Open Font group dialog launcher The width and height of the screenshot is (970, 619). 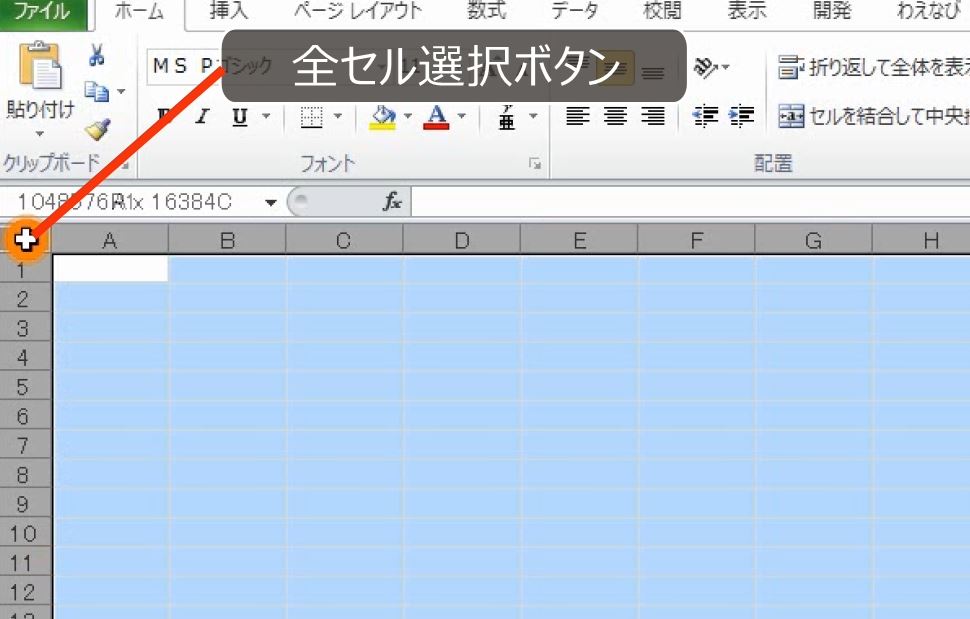535,164
